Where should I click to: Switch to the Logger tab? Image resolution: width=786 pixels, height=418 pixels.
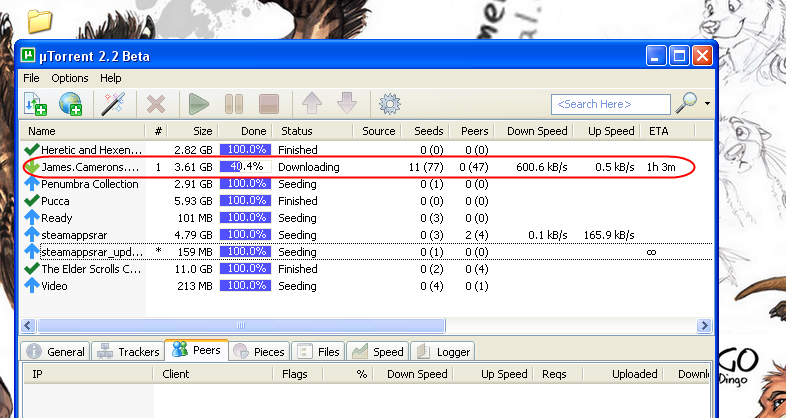click(x=443, y=351)
